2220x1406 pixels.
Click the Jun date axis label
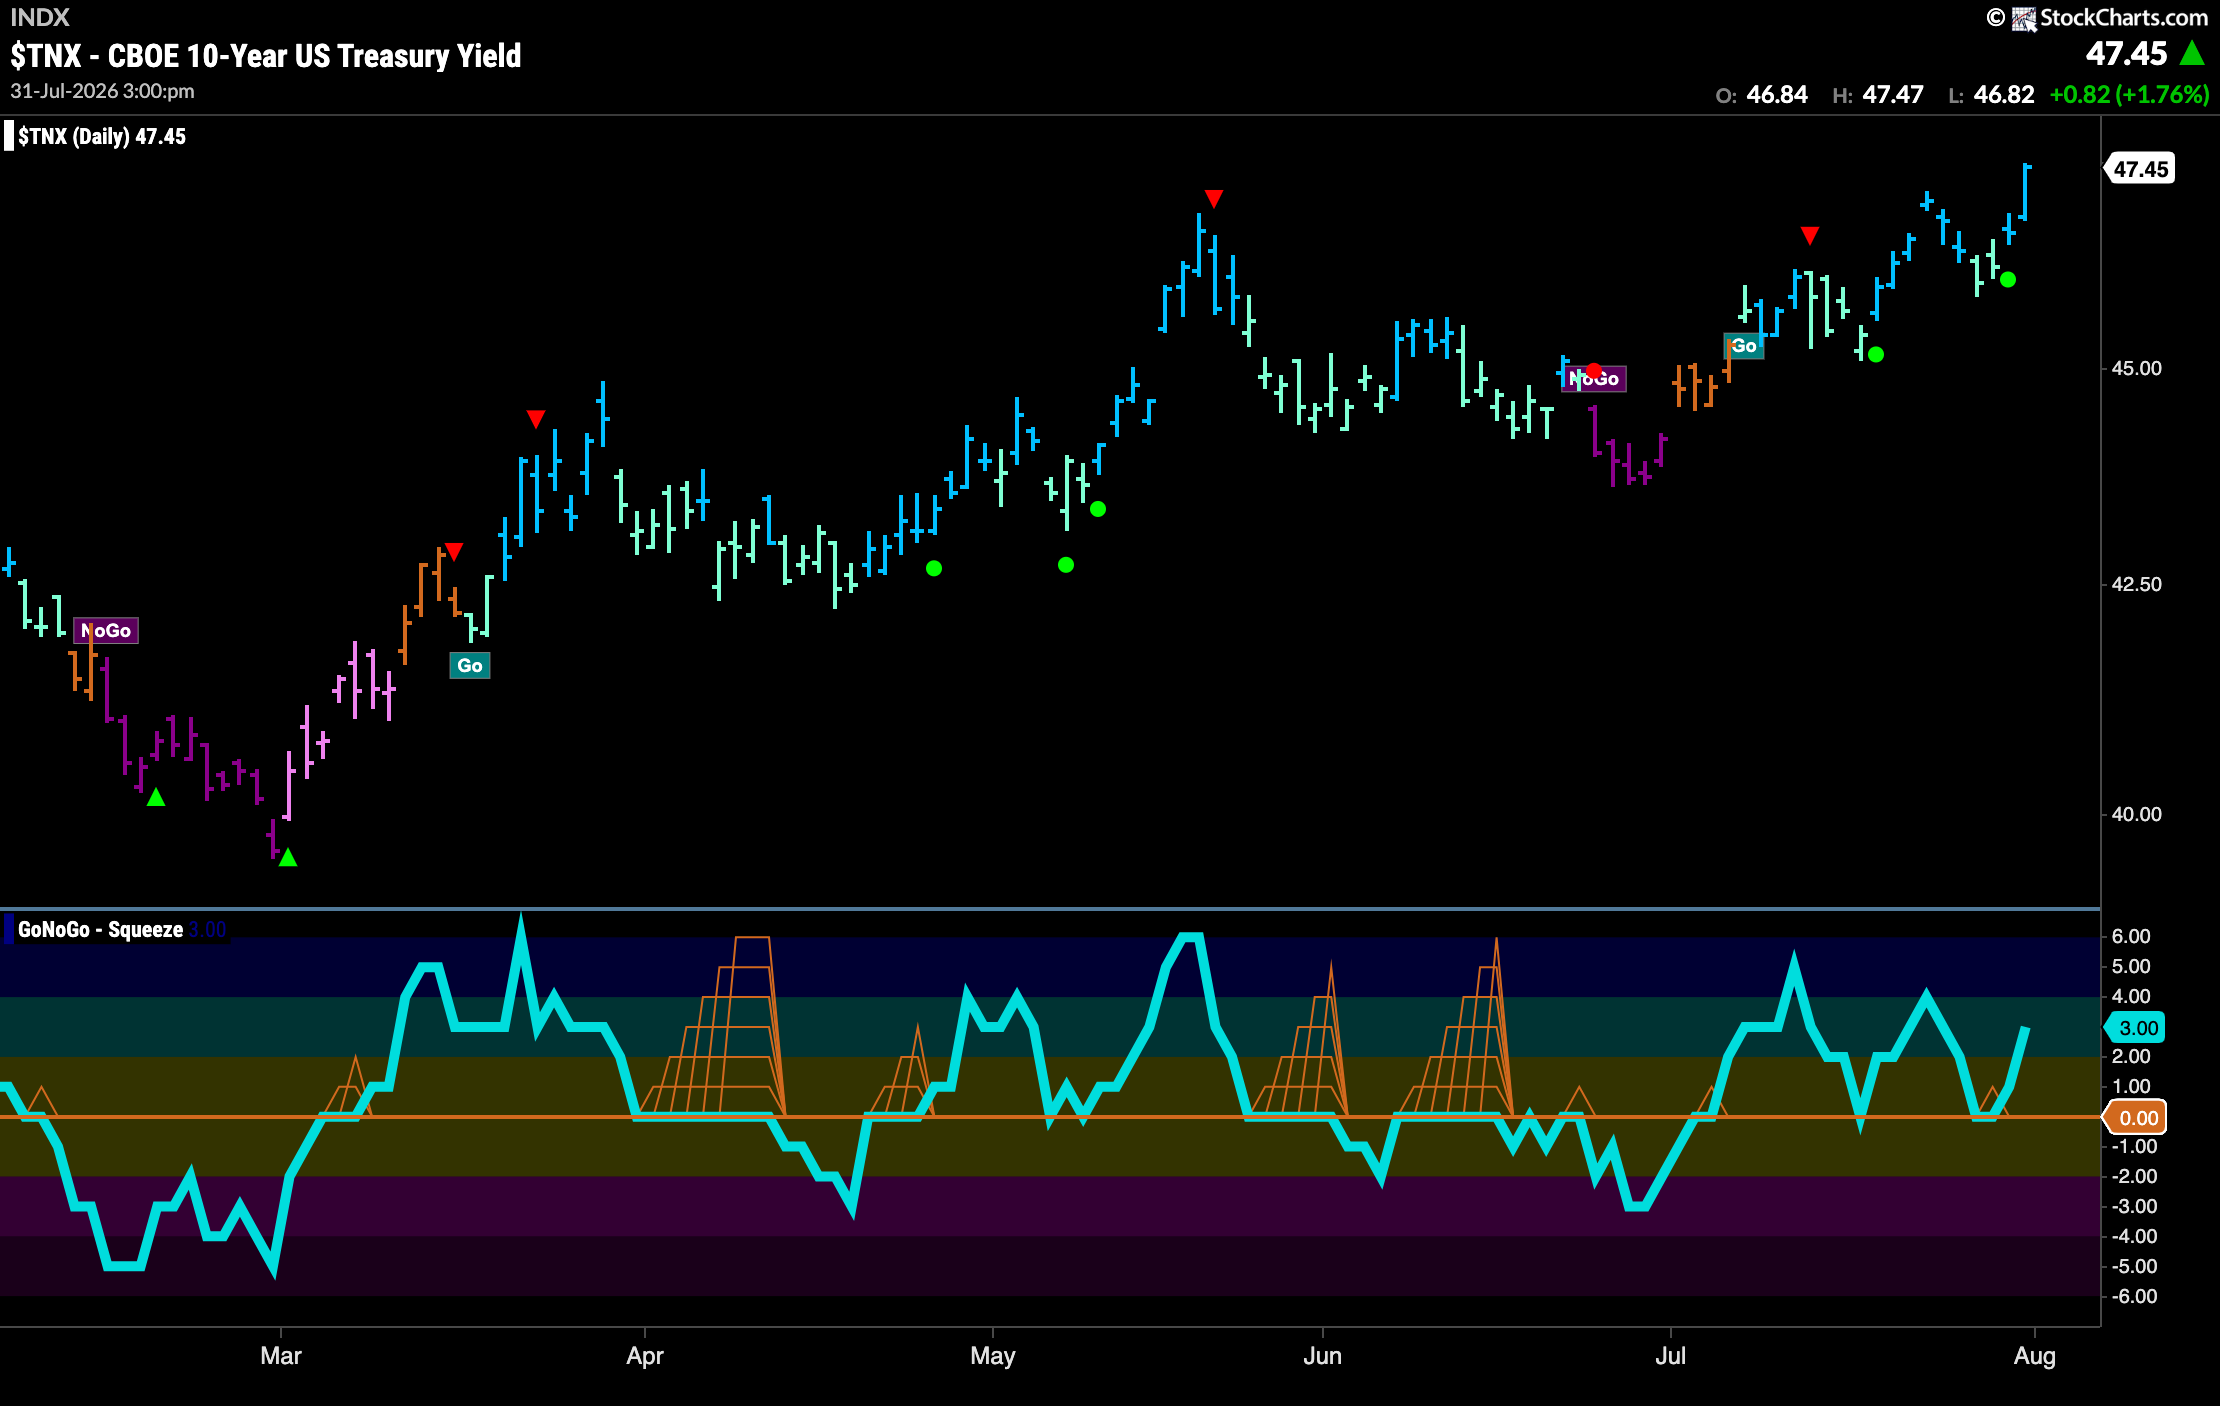1323,1356
